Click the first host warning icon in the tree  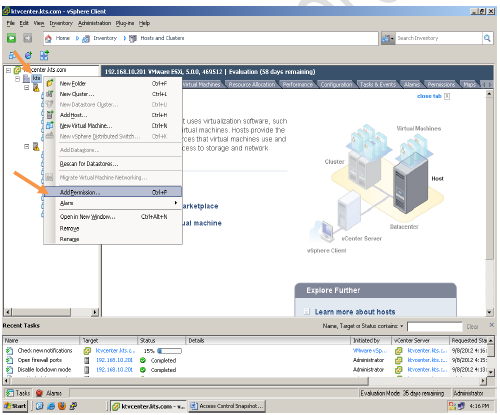pyautogui.click(x=36, y=88)
